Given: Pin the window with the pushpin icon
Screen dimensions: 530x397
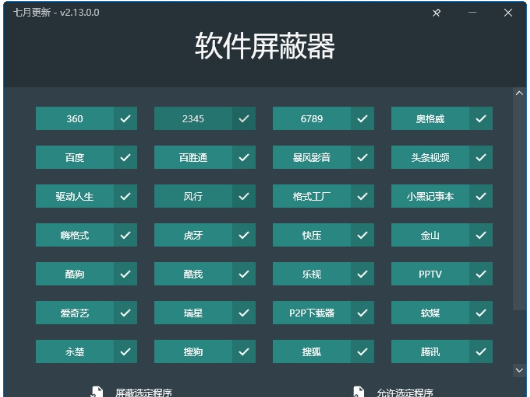Looking at the screenshot, I should coord(436,13).
